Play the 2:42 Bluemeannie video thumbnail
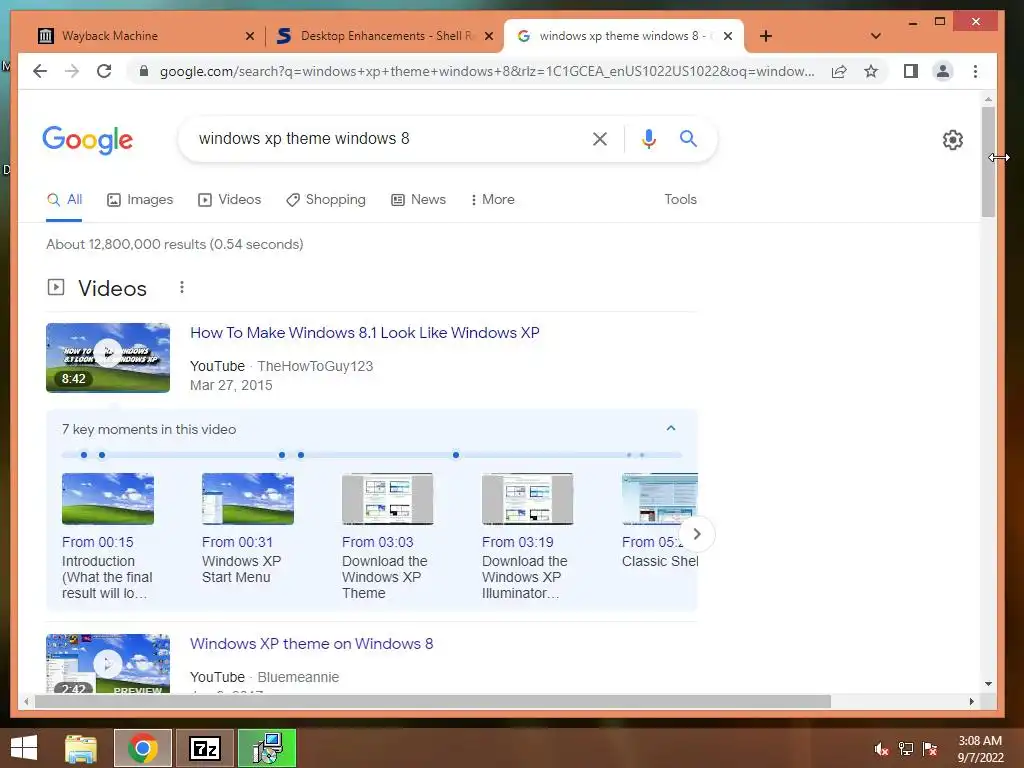 [108, 664]
